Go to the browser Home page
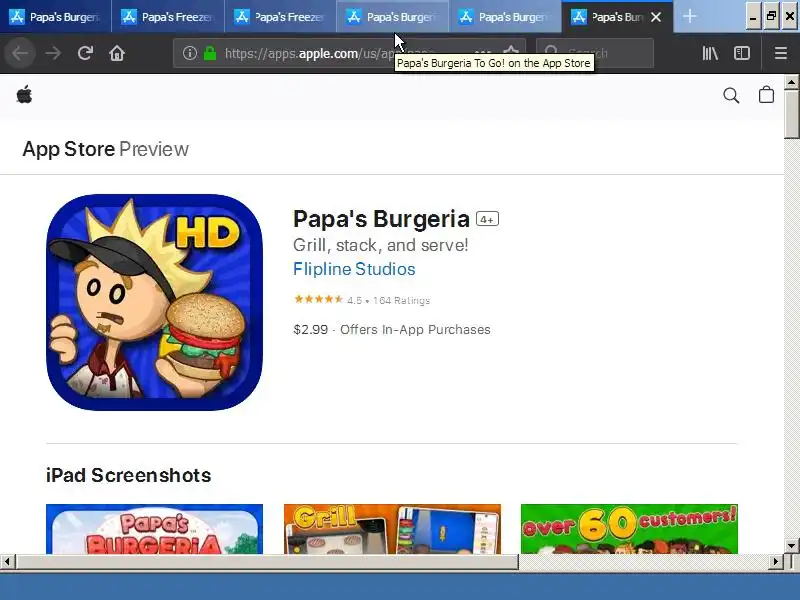800x600 pixels. click(117, 53)
